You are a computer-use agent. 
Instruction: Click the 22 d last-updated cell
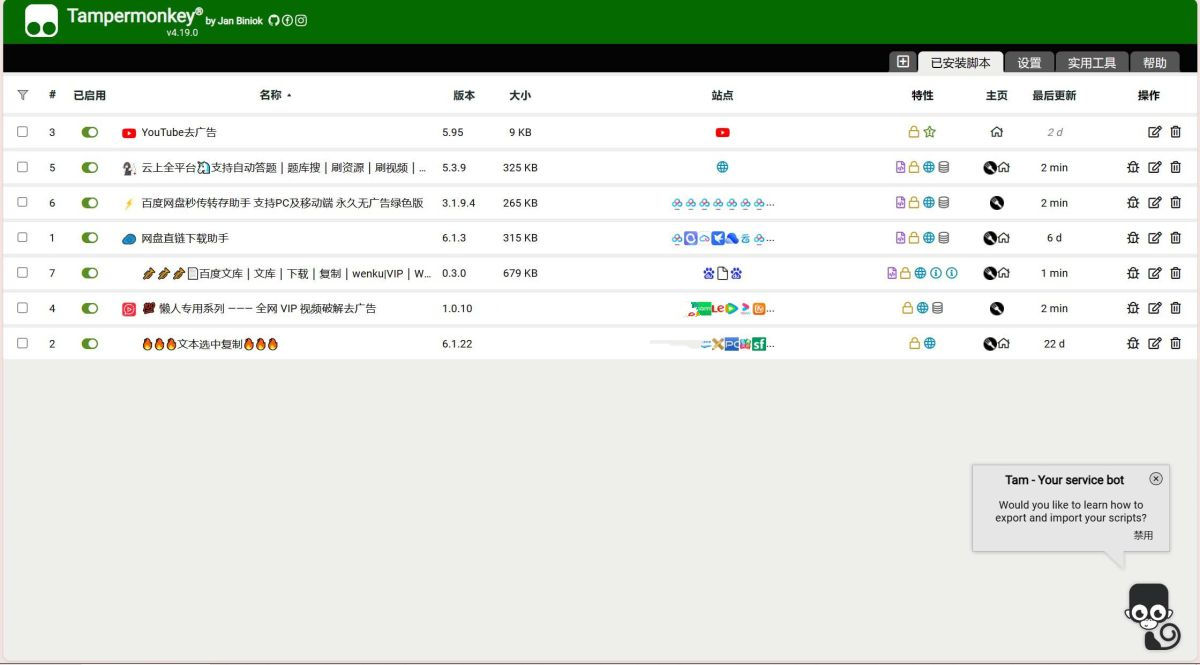click(x=1054, y=343)
